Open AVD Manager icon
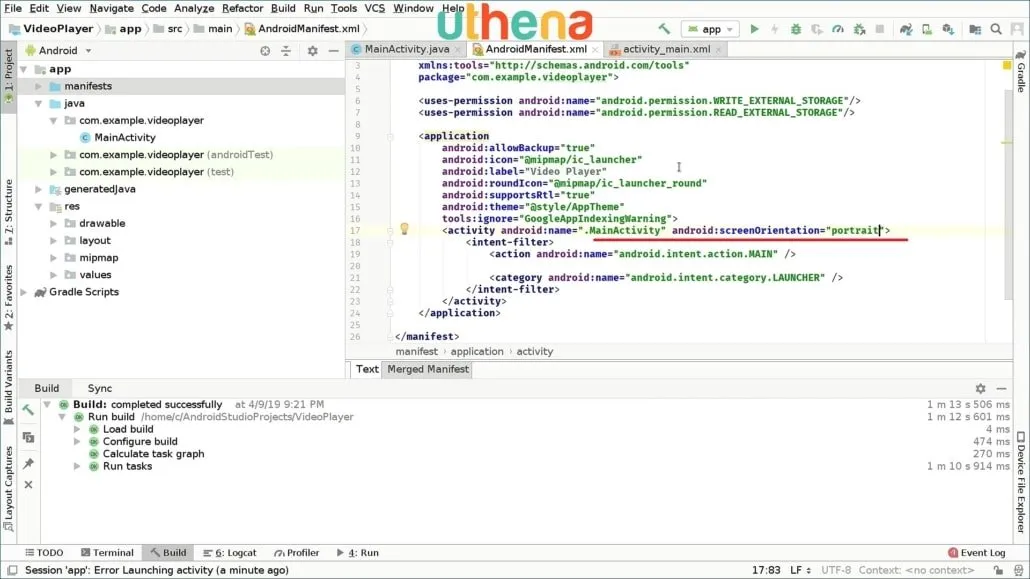 point(927,29)
